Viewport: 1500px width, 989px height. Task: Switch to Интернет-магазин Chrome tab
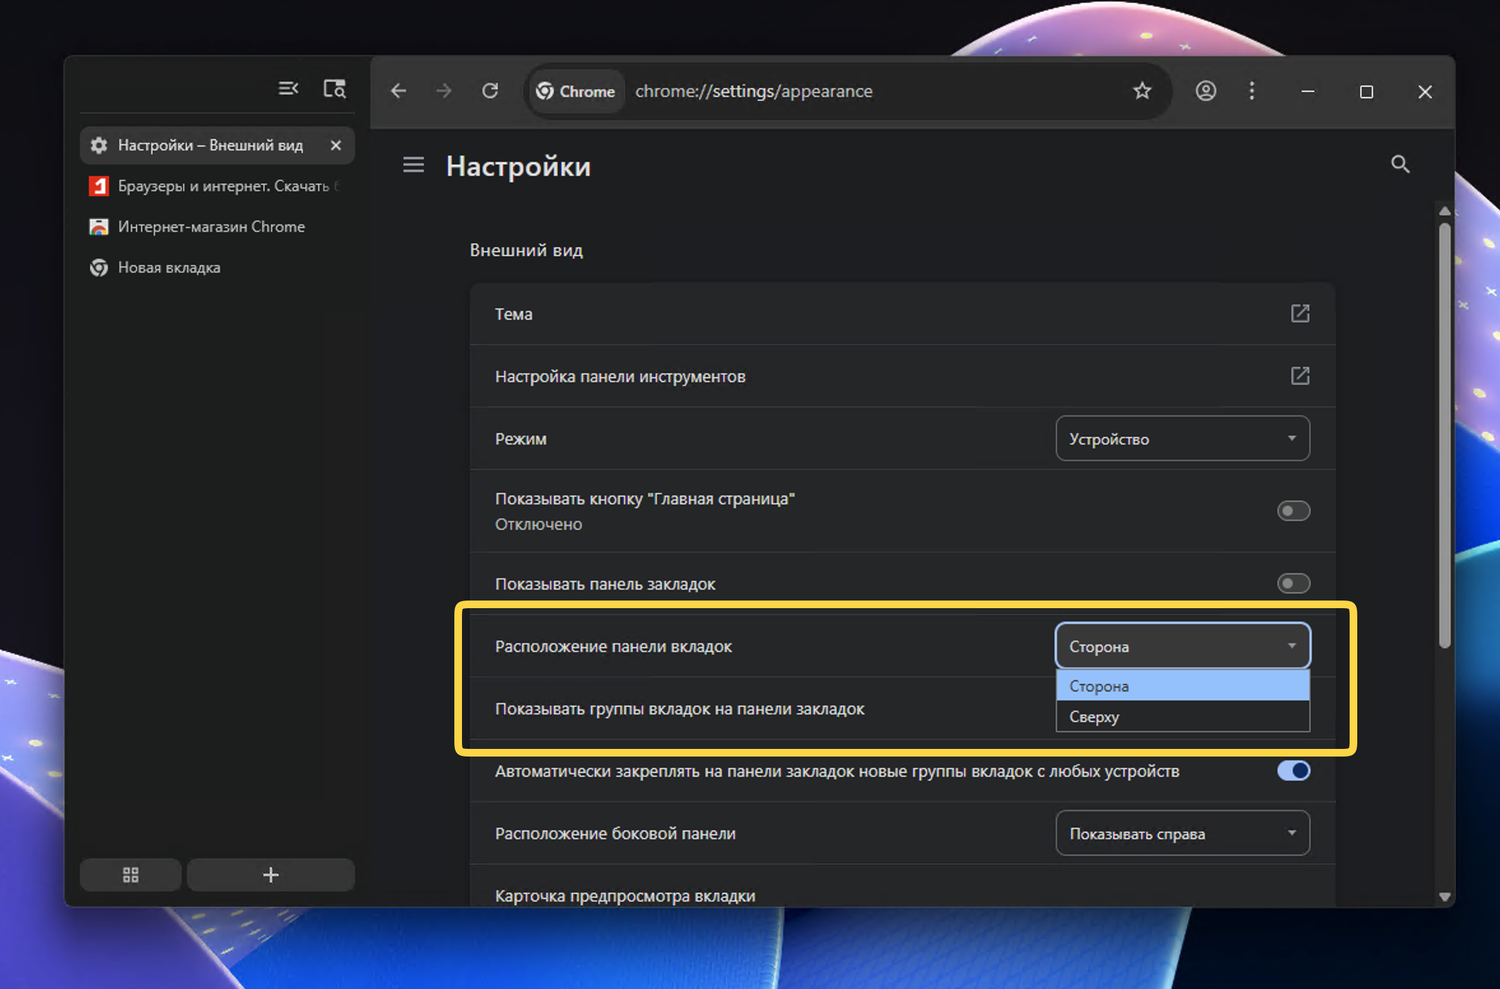tap(217, 227)
